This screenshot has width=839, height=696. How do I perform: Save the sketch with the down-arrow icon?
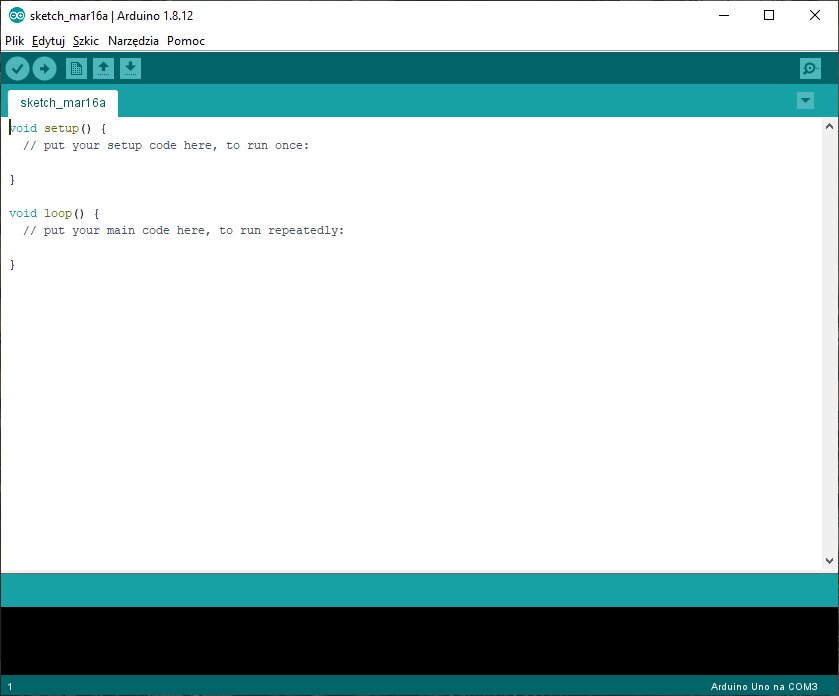(130, 68)
